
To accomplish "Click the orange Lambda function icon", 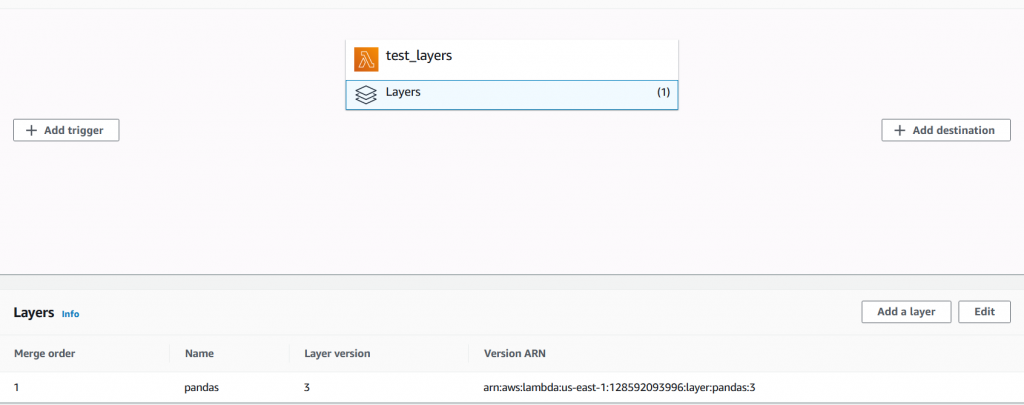I will click(366, 58).
